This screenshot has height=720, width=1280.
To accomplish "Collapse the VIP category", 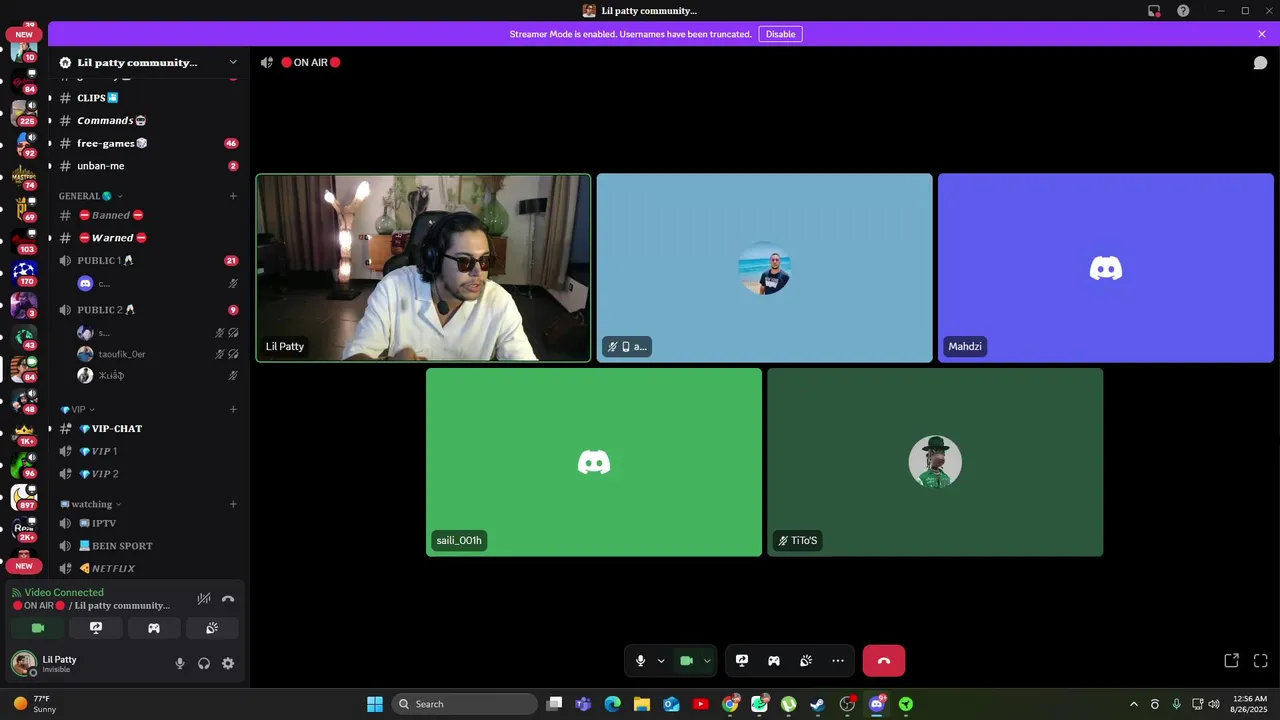I will (x=78, y=409).
